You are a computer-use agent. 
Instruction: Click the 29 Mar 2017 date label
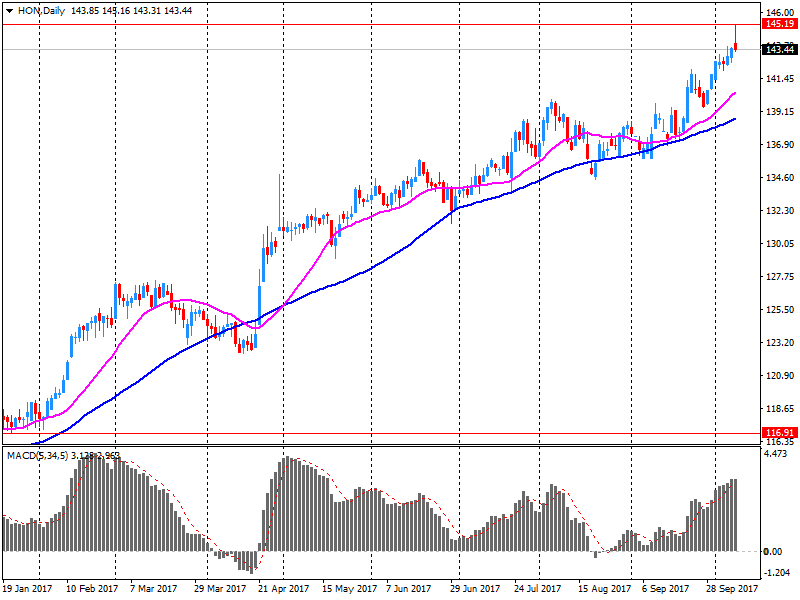pyautogui.click(x=220, y=588)
